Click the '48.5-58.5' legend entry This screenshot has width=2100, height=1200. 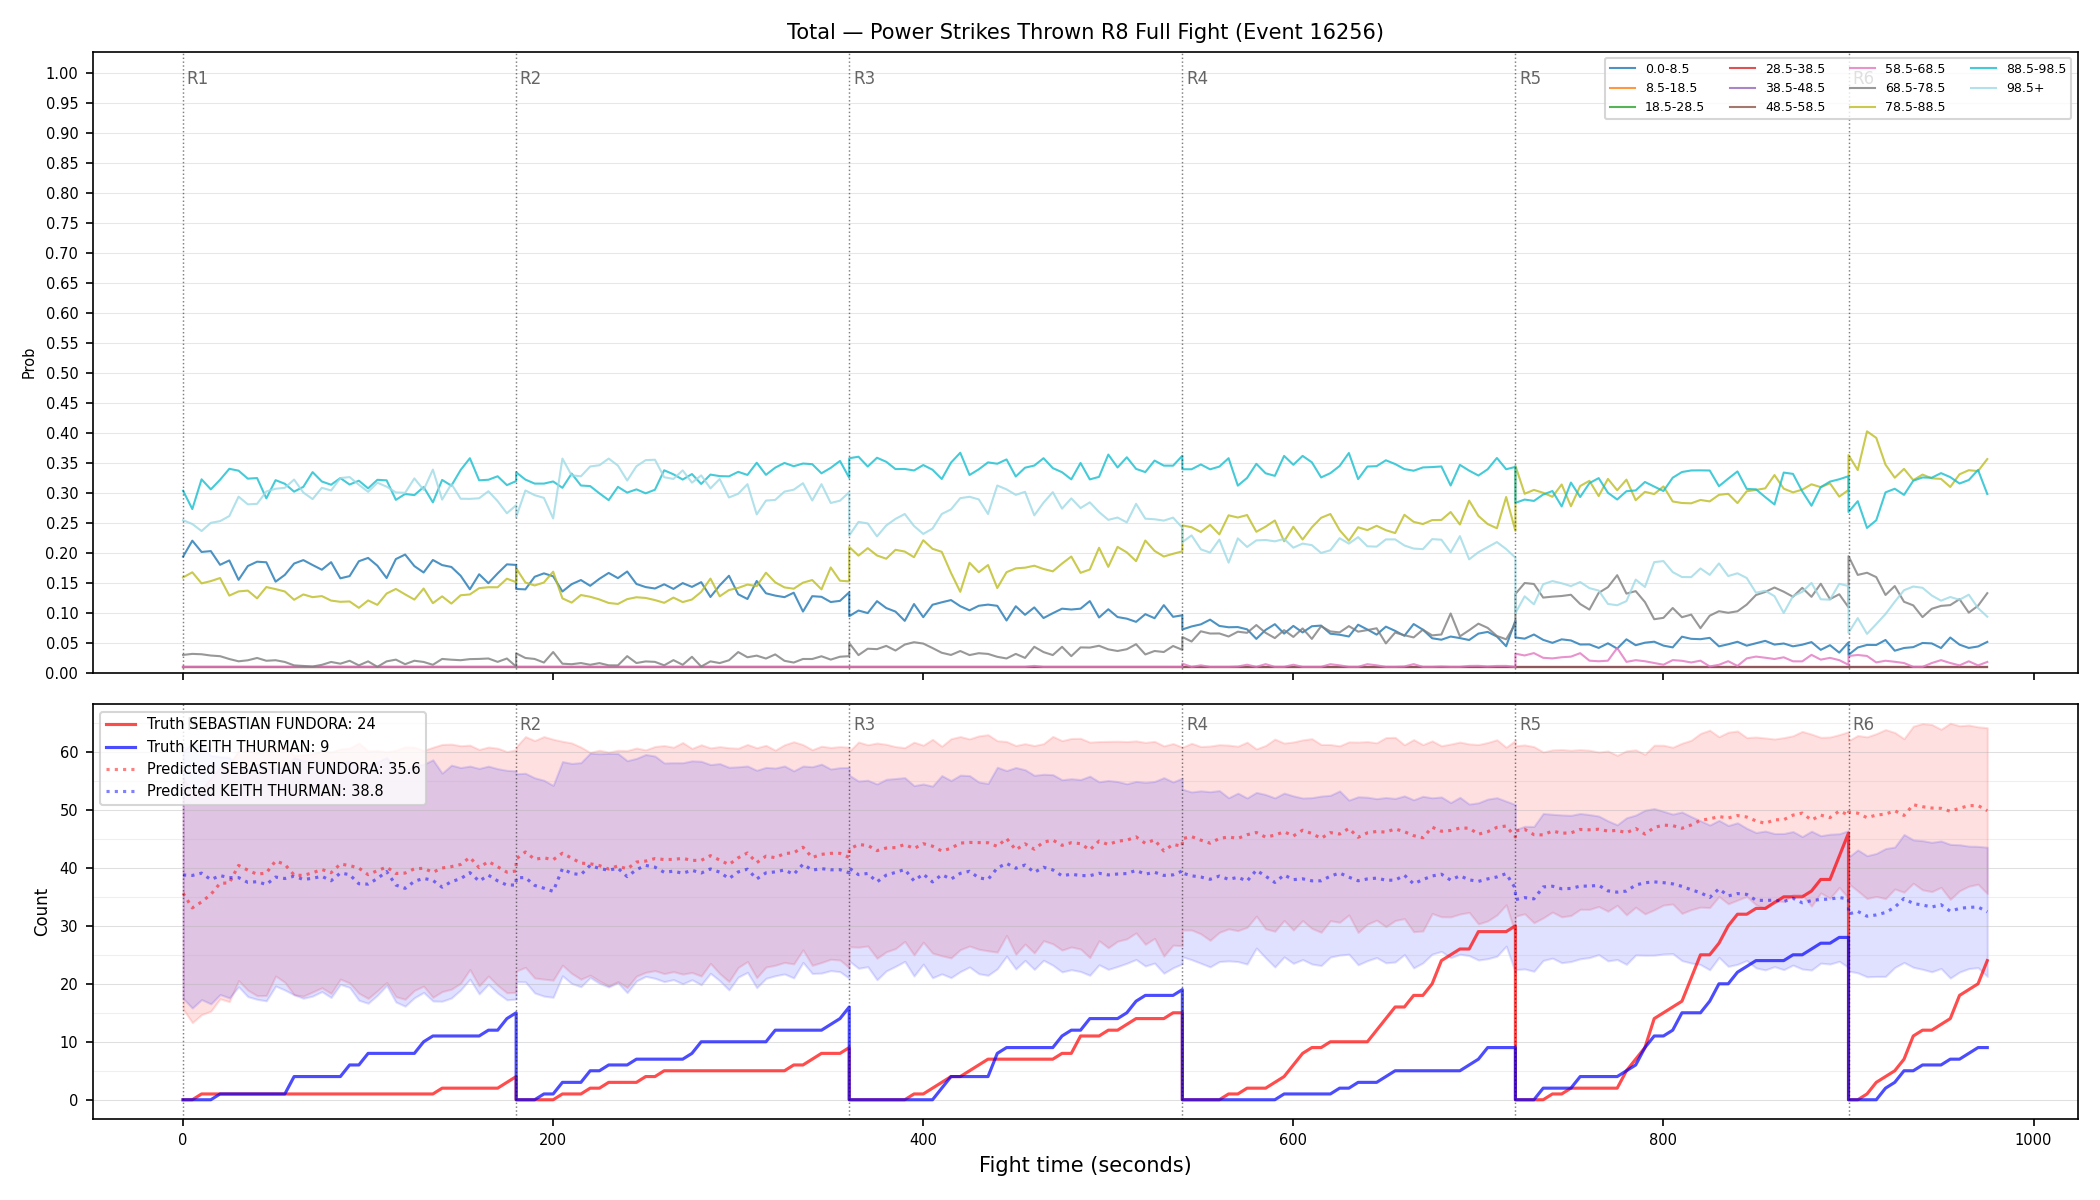click(x=1777, y=107)
